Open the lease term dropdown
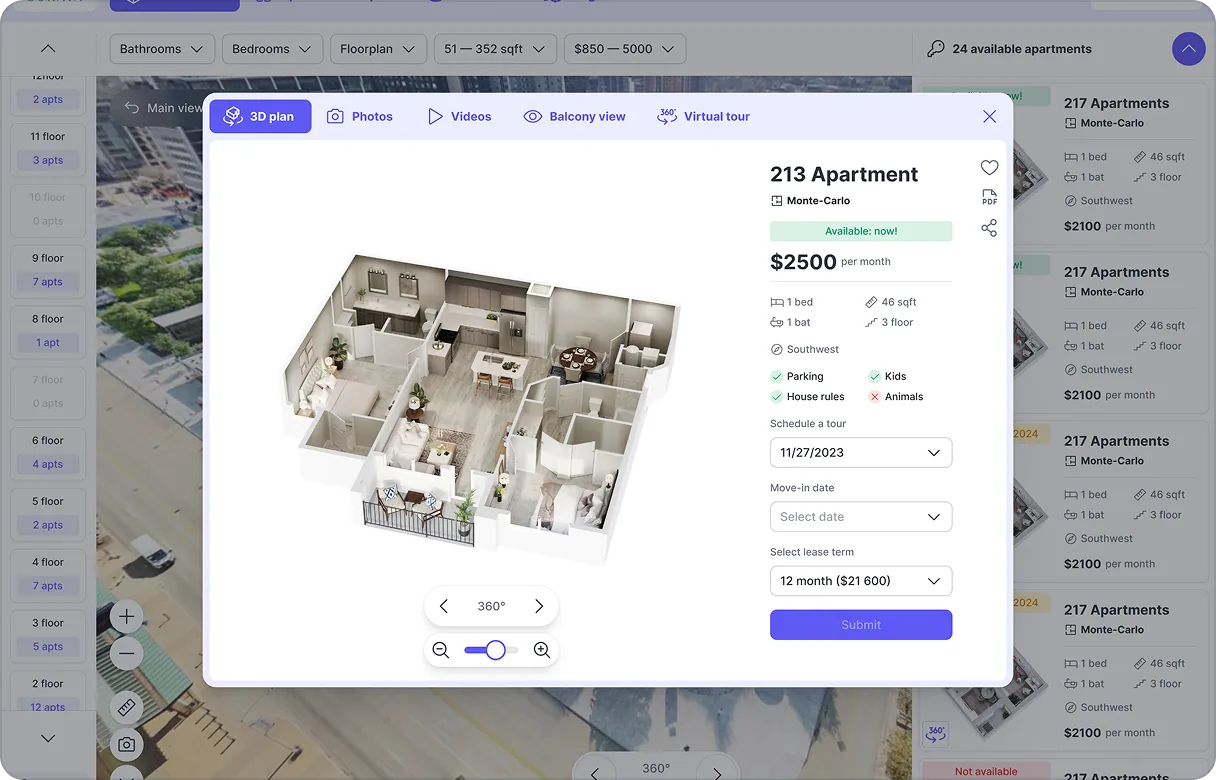The image size is (1216, 780). [x=861, y=580]
